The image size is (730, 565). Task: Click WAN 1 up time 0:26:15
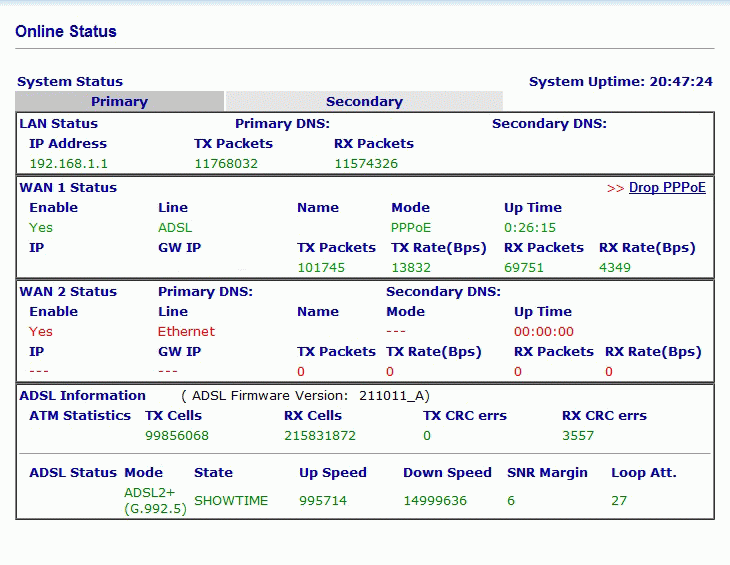[530, 228]
